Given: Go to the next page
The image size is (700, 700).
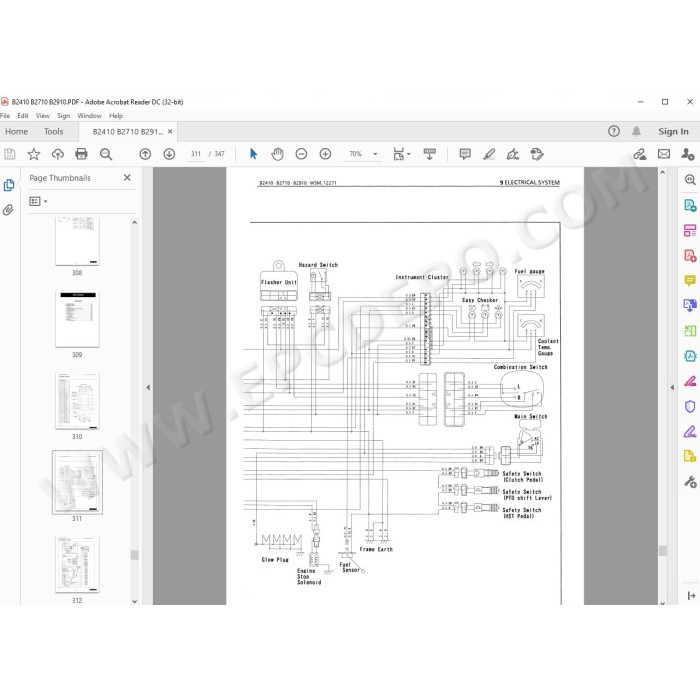Looking at the screenshot, I should click(169, 154).
